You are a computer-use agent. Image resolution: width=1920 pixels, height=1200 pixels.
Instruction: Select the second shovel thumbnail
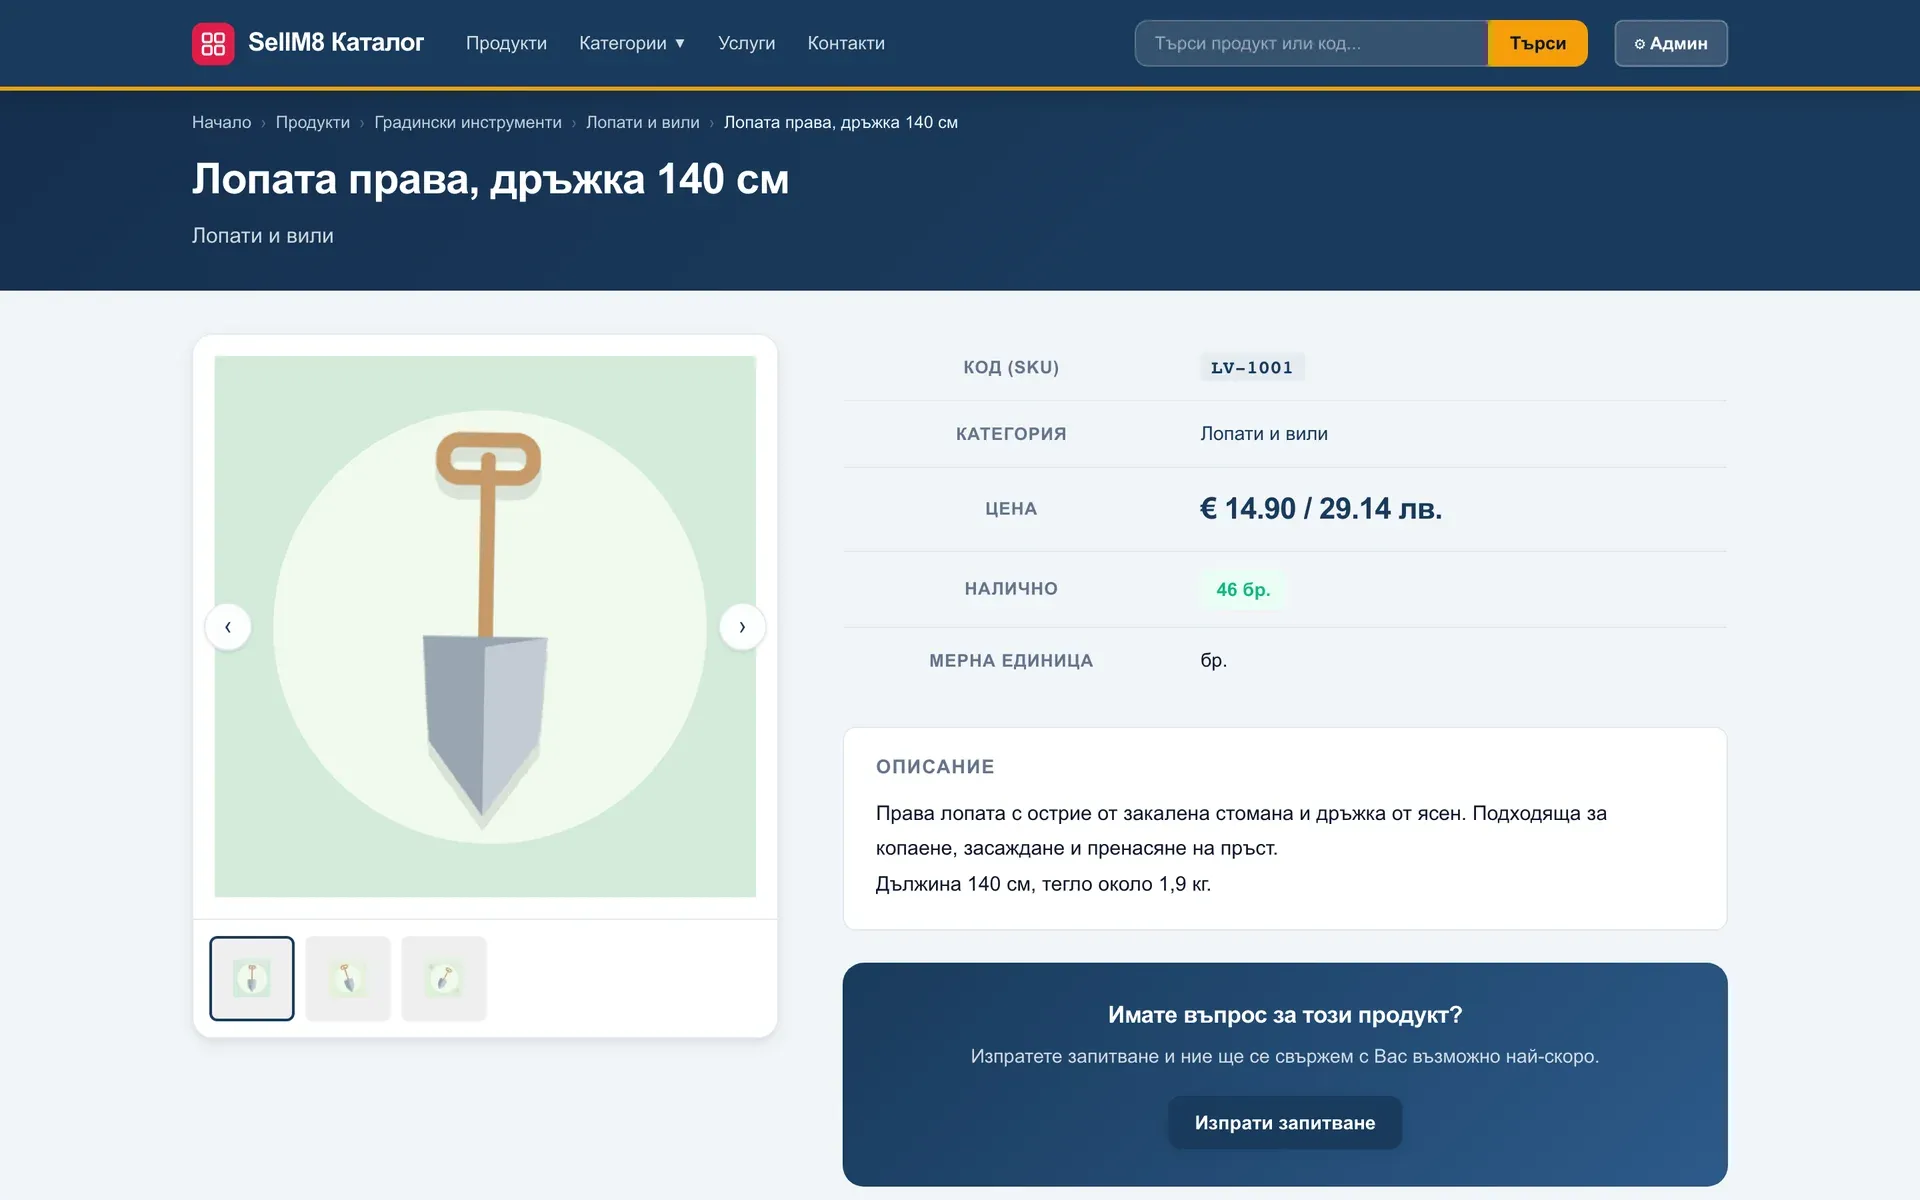pyautogui.click(x=348, y=978)
